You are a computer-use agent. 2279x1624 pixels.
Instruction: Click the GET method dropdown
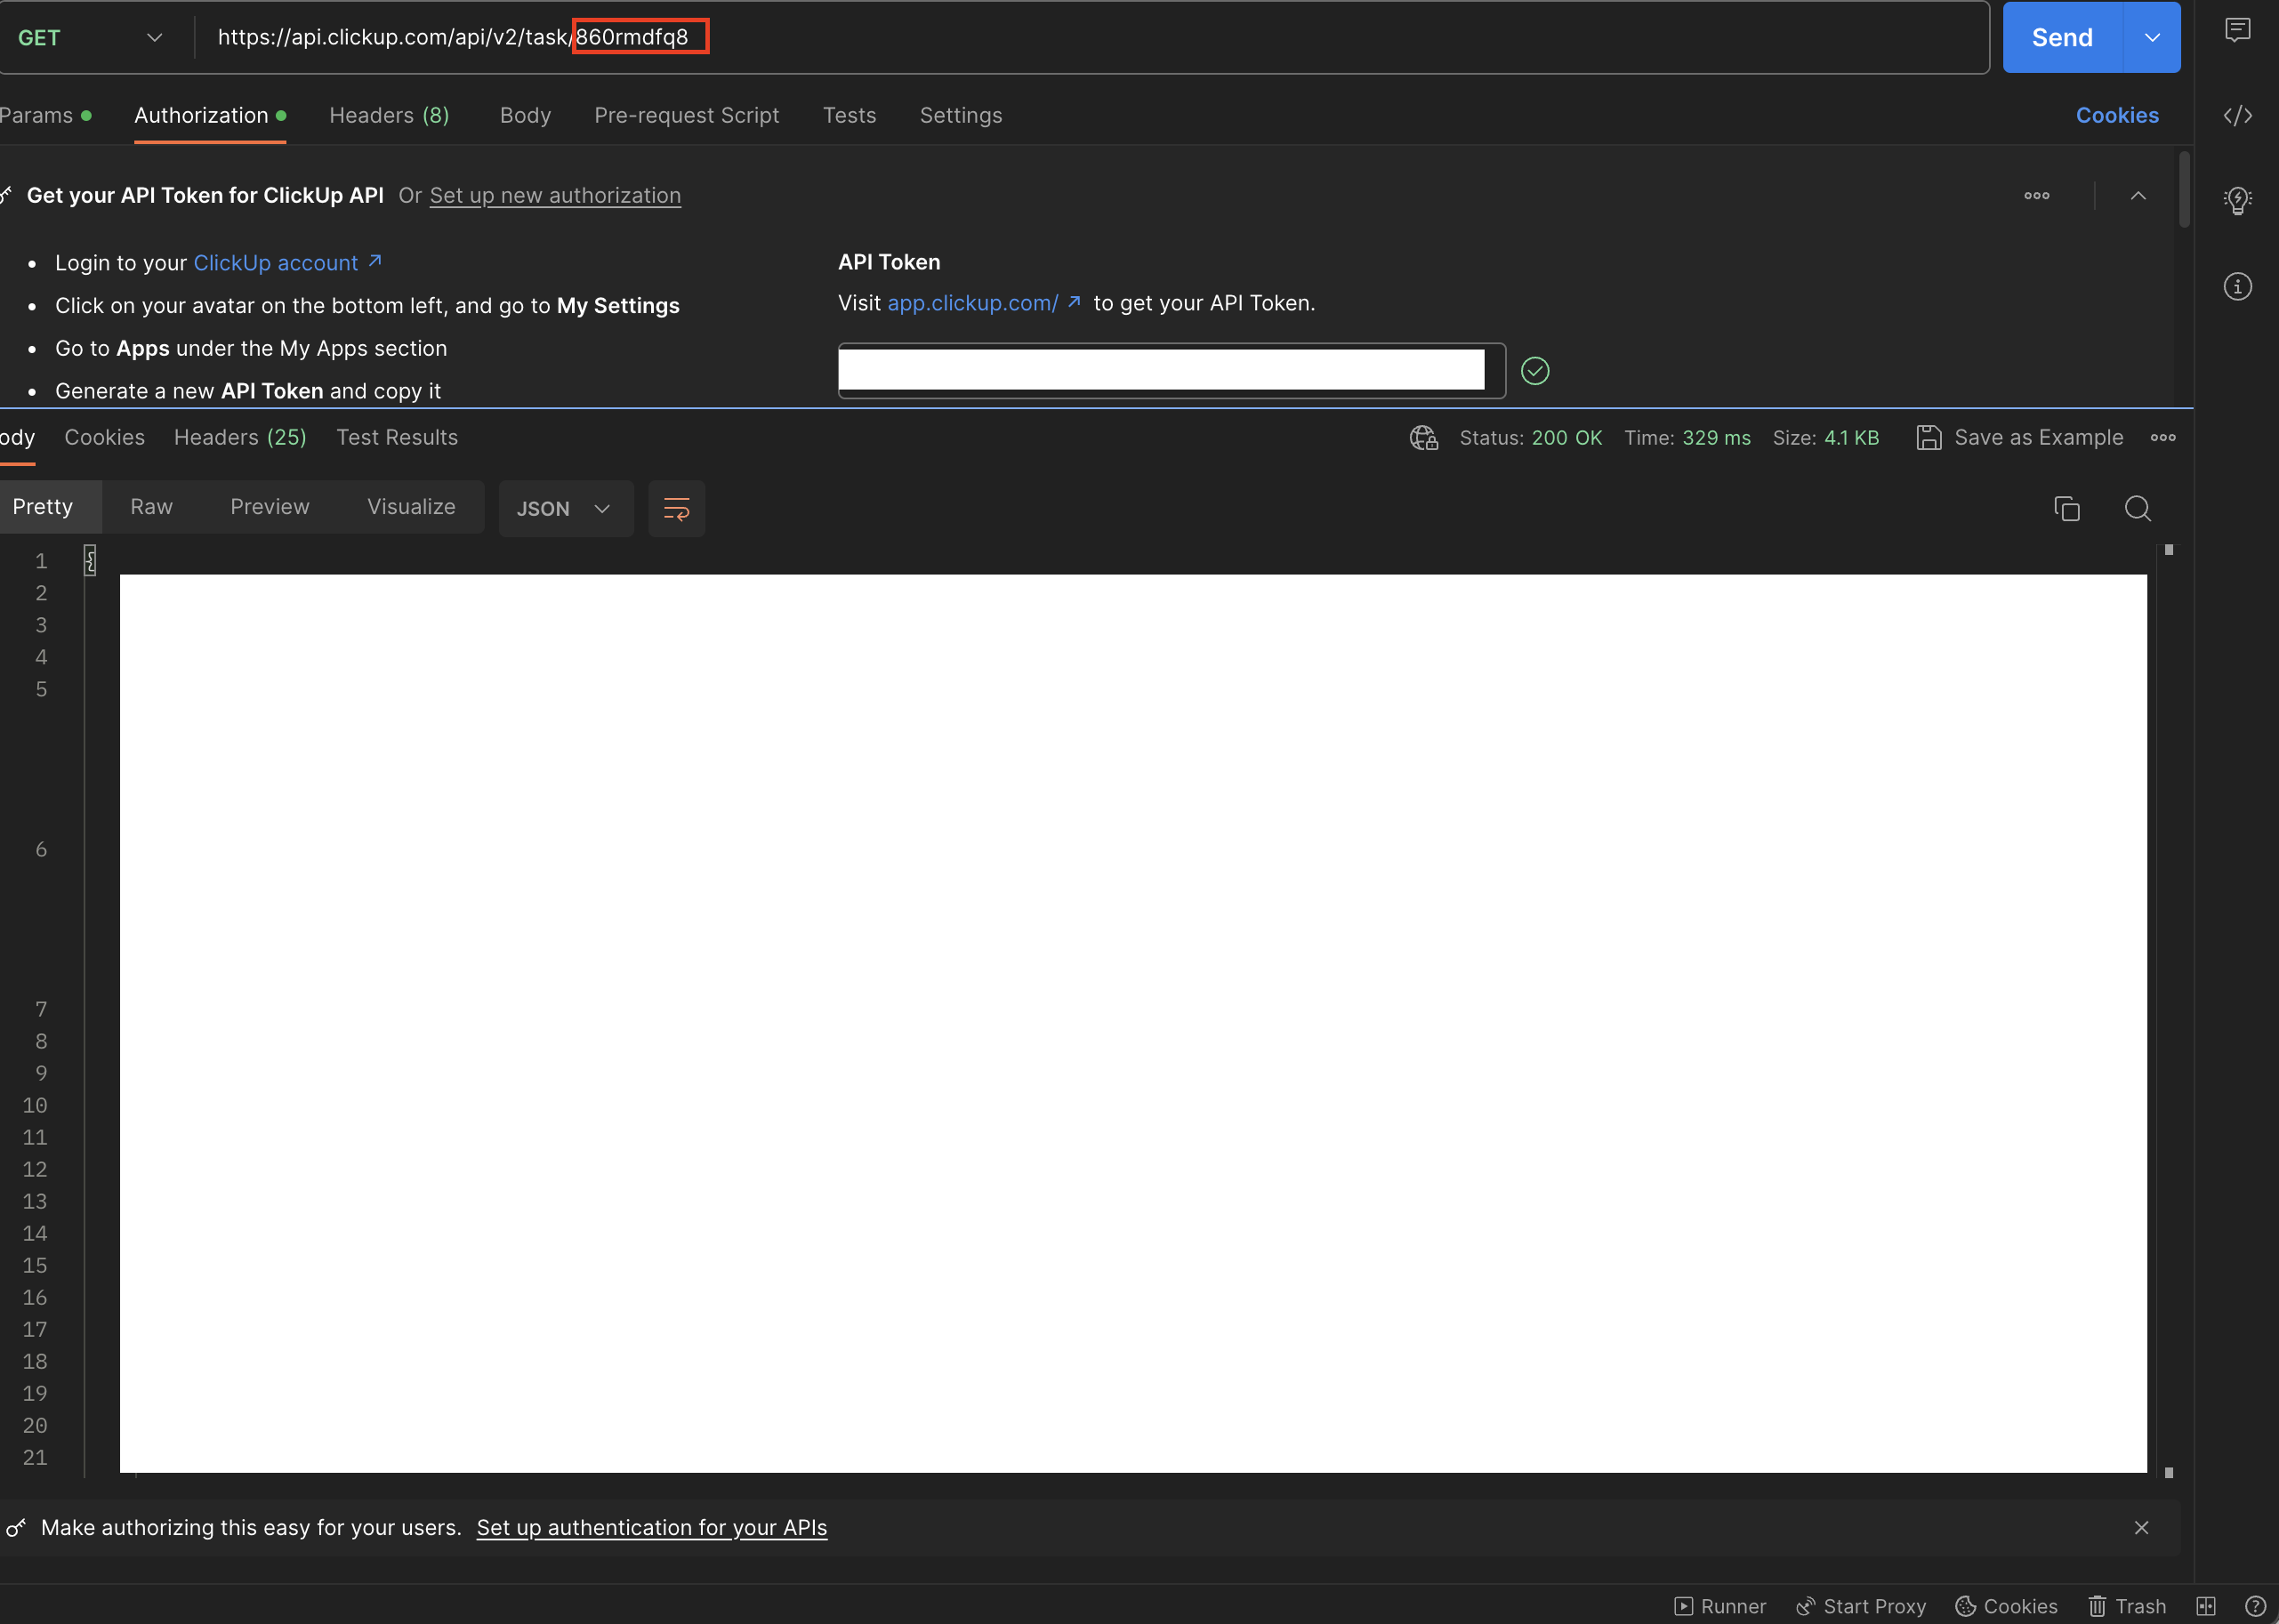pyautogui.click(x=88, y=36)
